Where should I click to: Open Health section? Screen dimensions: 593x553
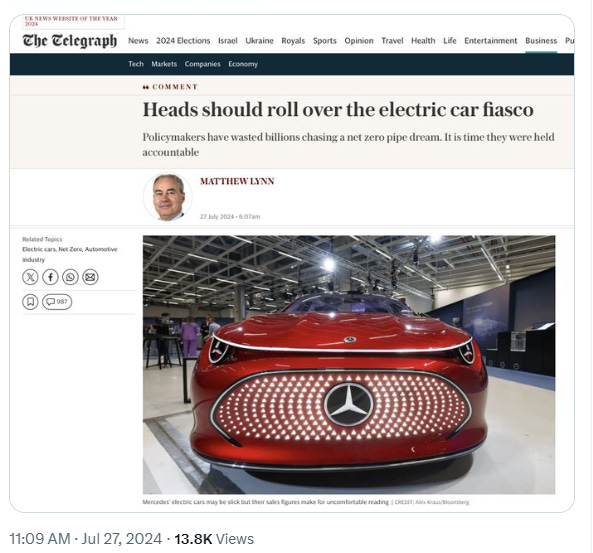(423, 41)
